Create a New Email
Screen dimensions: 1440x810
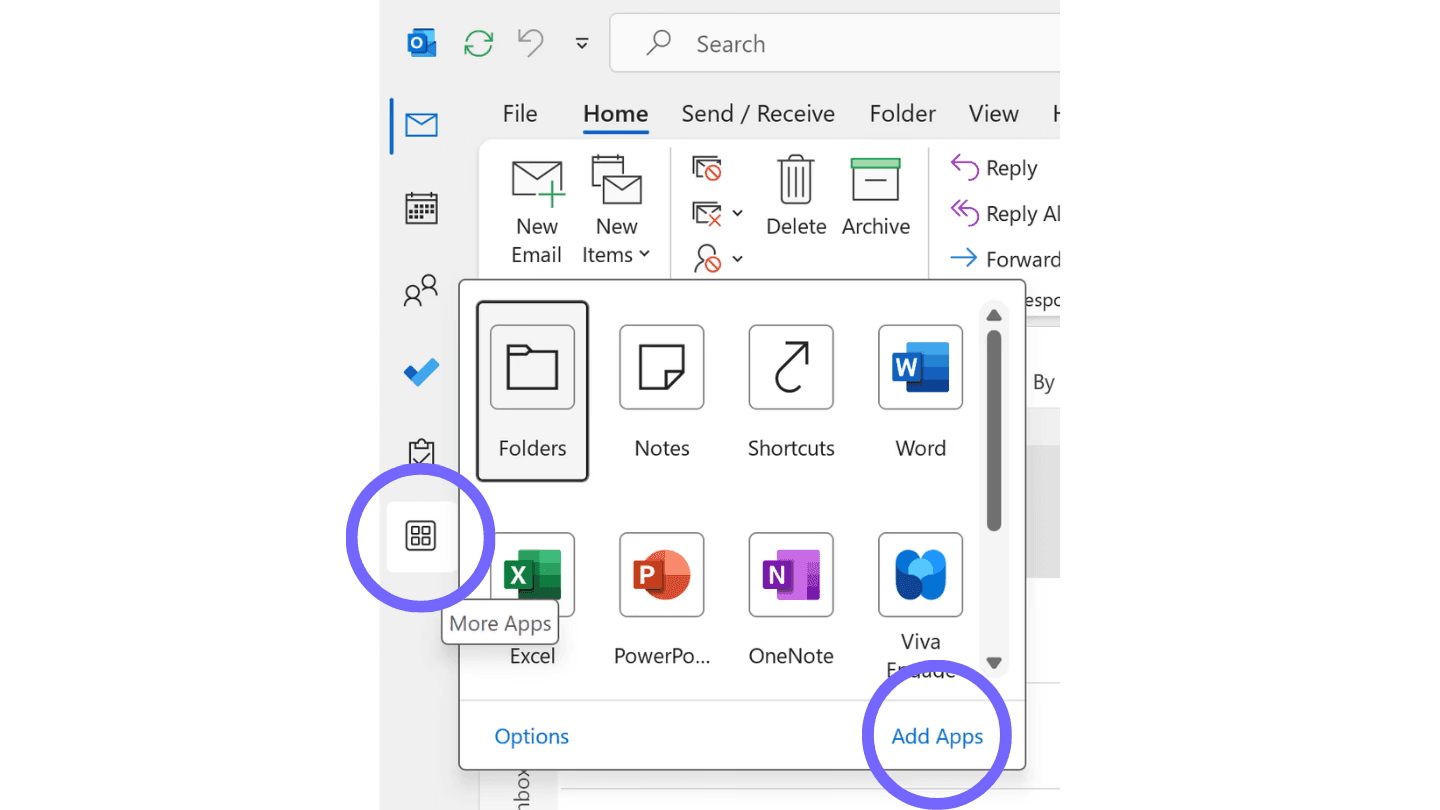pyautogui.click(x=537, y=212)
